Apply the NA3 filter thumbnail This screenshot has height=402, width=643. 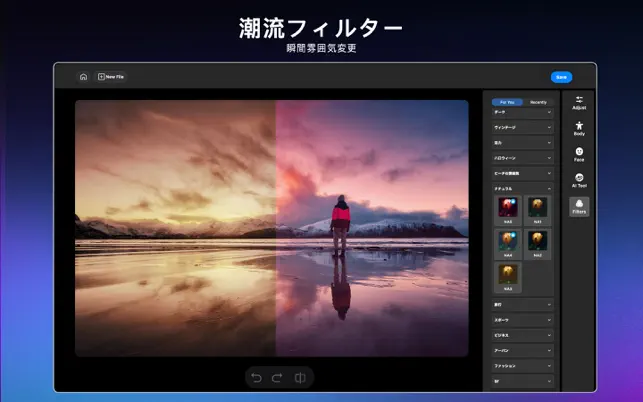508,278
